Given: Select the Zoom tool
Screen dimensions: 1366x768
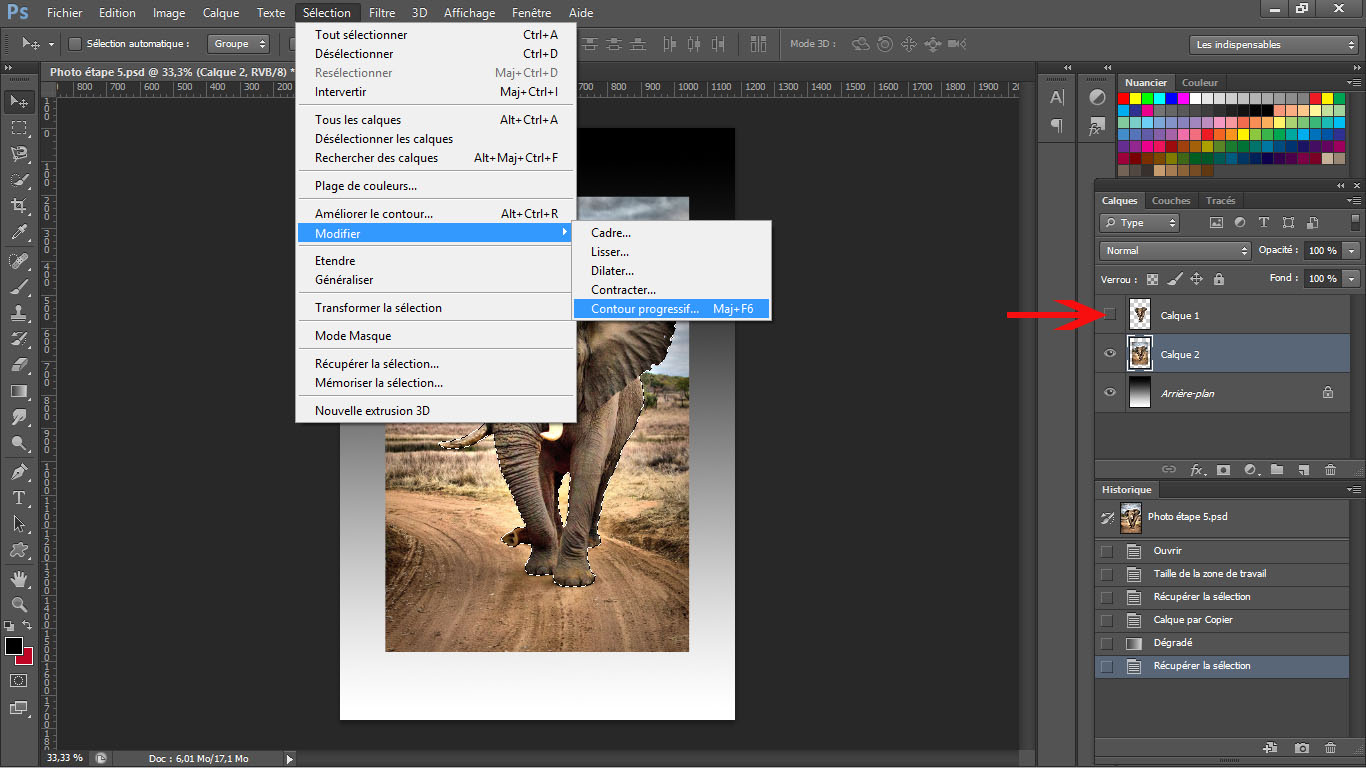Looking at the screenshot, I should tap(19, 605).
